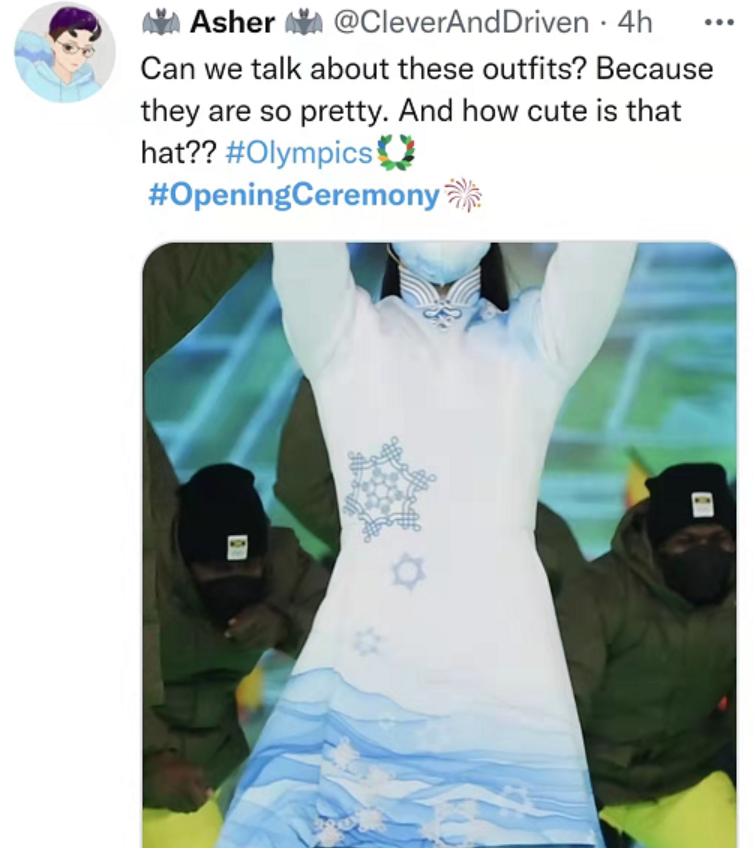Click the left black beanie hat logo
Viewport: 754px width, 848px height.
(237, 547)
